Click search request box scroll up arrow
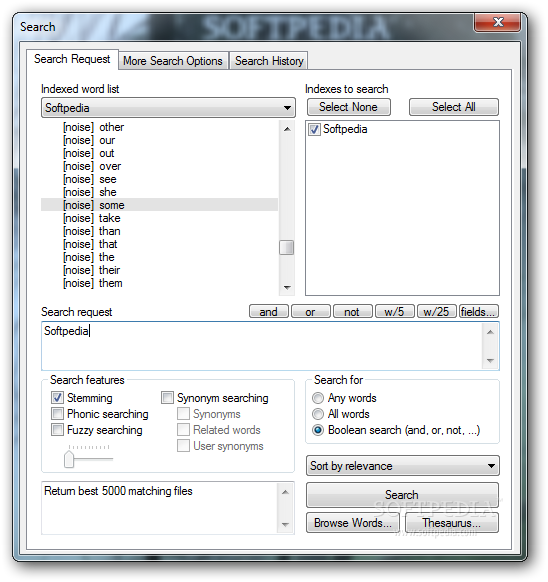This screenshot has width=548, height=582. coord(490,332)
